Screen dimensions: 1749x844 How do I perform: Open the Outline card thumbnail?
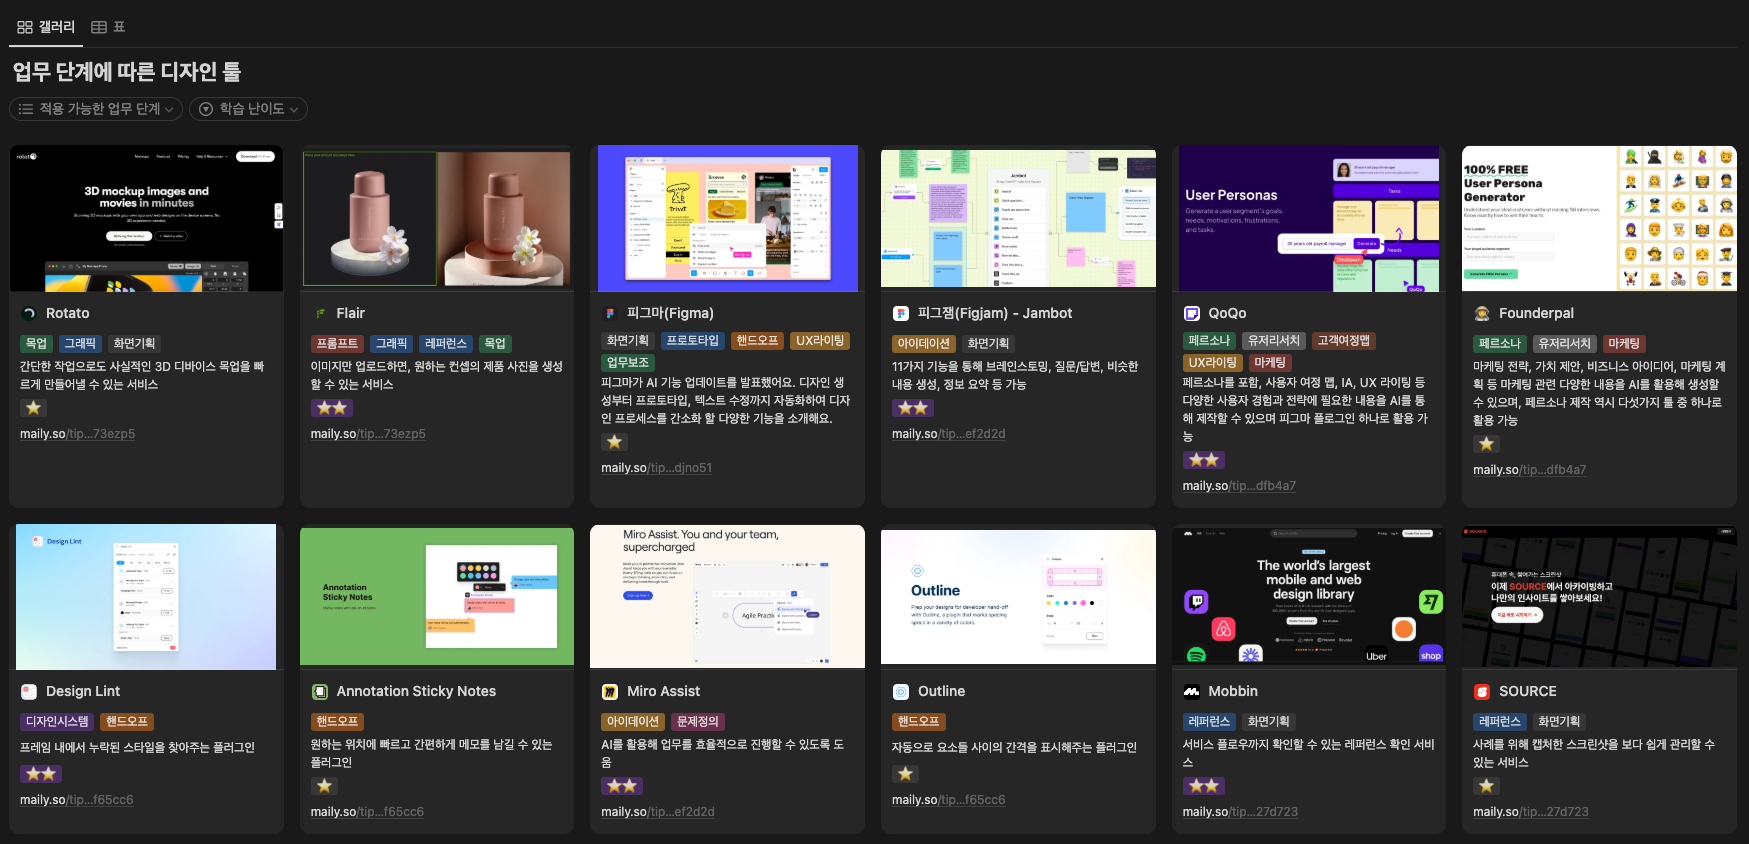point(1018,597)
